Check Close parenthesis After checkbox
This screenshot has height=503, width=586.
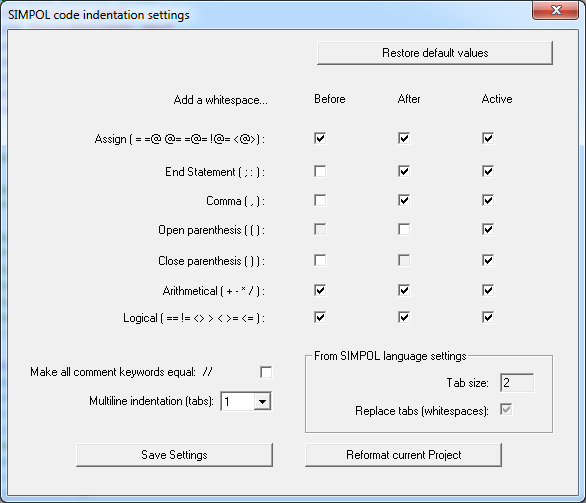(404, 260)
